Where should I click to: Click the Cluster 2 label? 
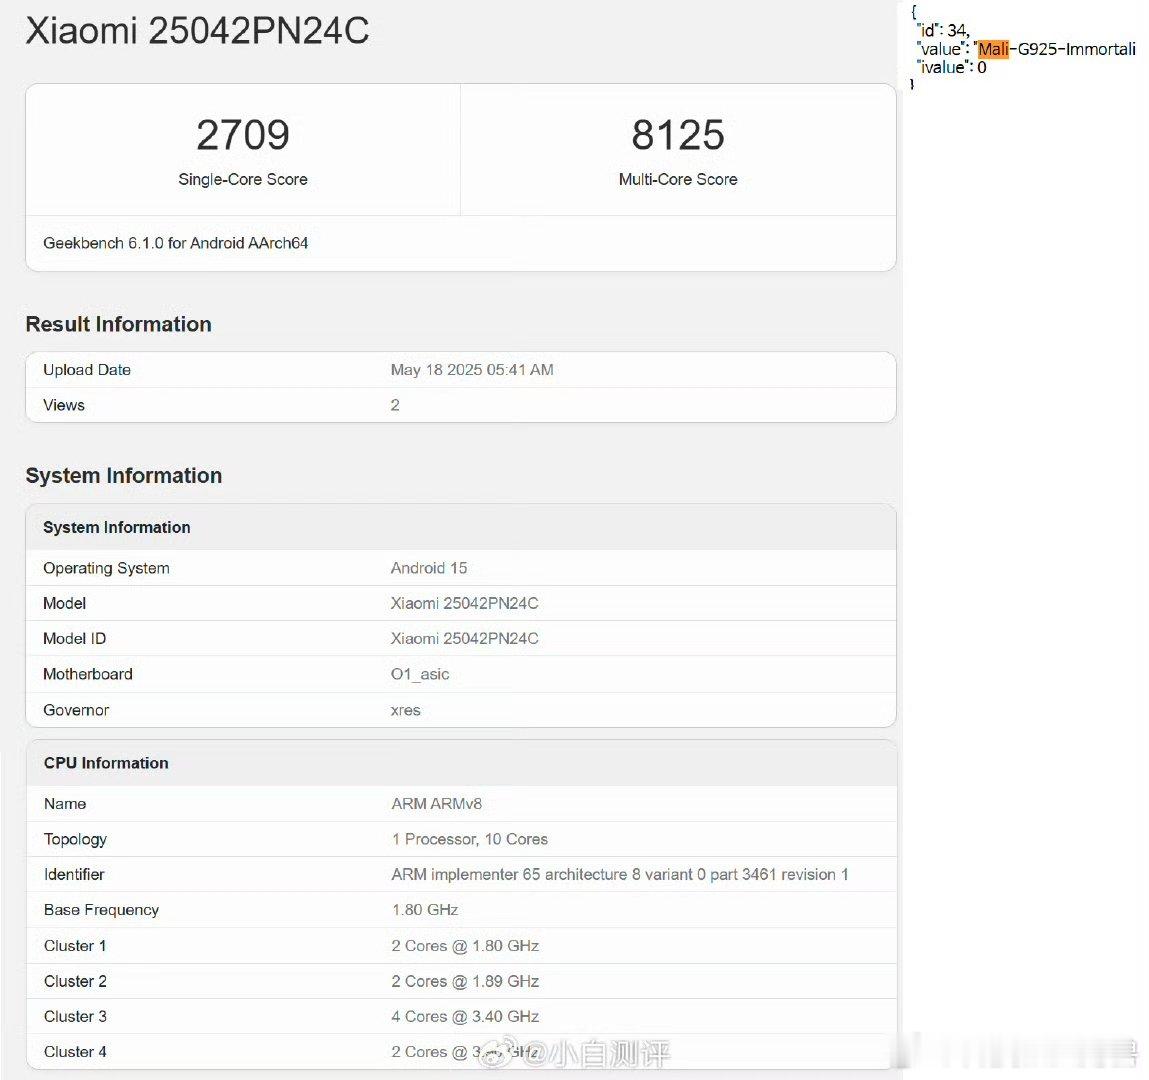(75, 981)
